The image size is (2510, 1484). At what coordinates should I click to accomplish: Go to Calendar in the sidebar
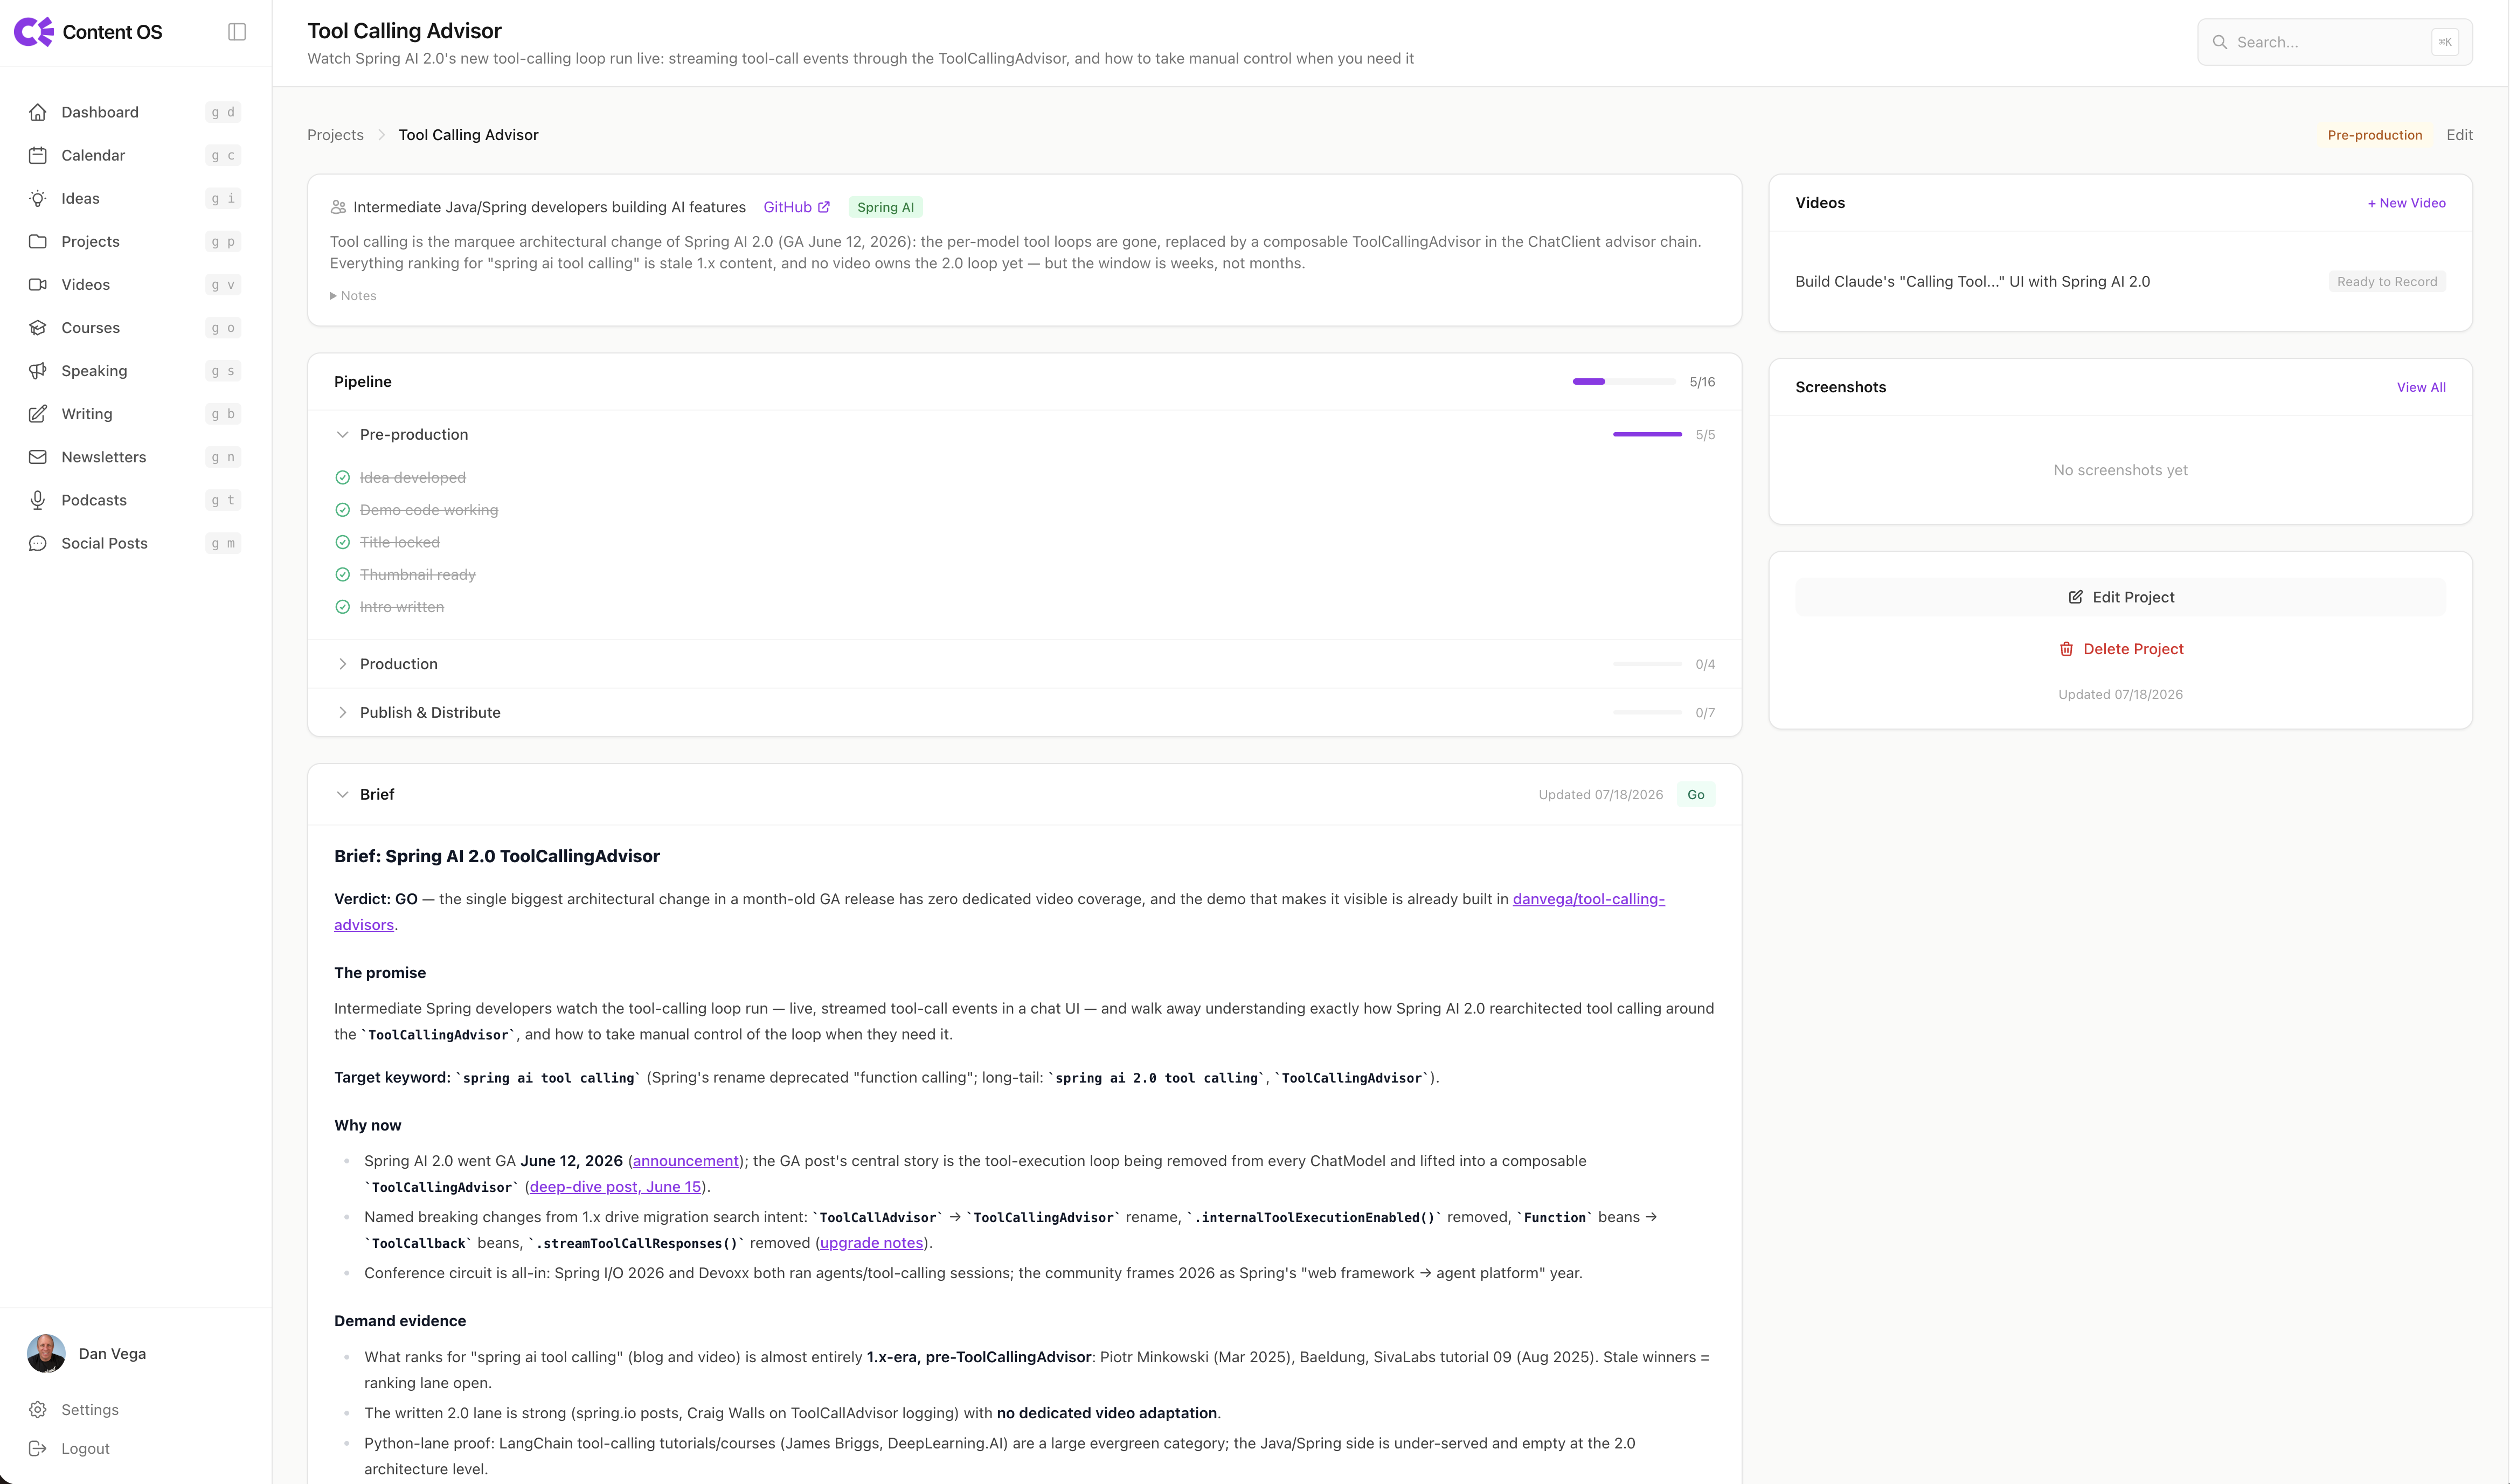click(135, 155)
